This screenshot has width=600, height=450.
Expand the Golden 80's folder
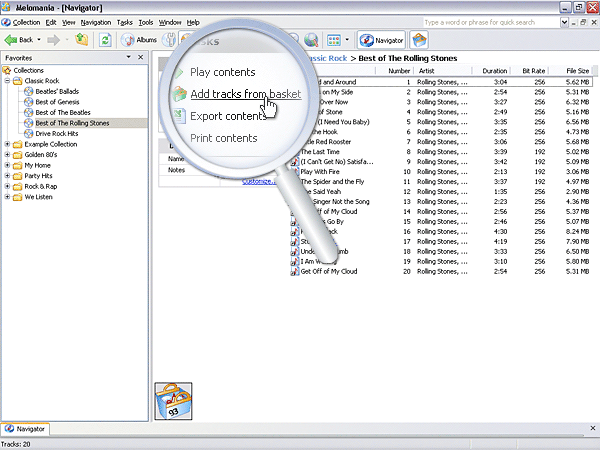[x=7, y=155]
